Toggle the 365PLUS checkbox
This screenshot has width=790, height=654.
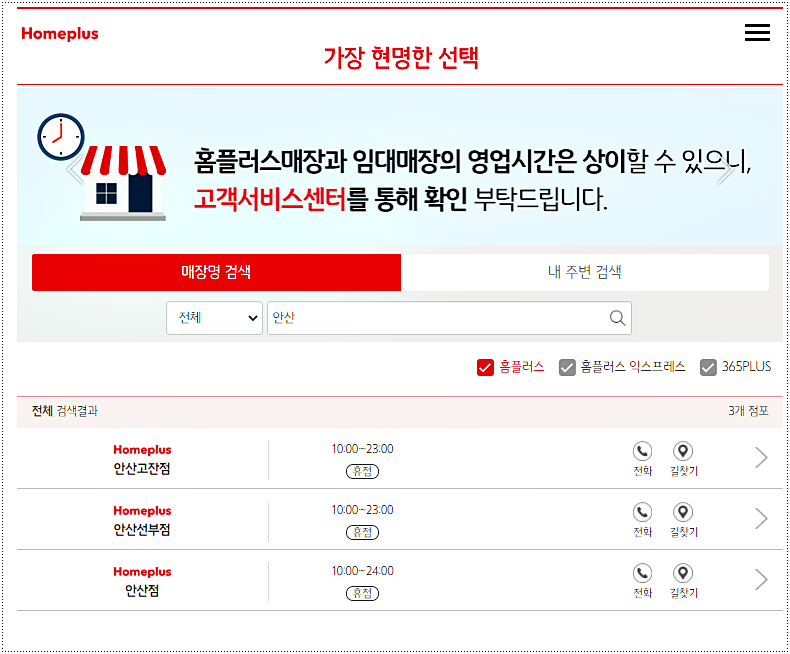pos(708,367)
